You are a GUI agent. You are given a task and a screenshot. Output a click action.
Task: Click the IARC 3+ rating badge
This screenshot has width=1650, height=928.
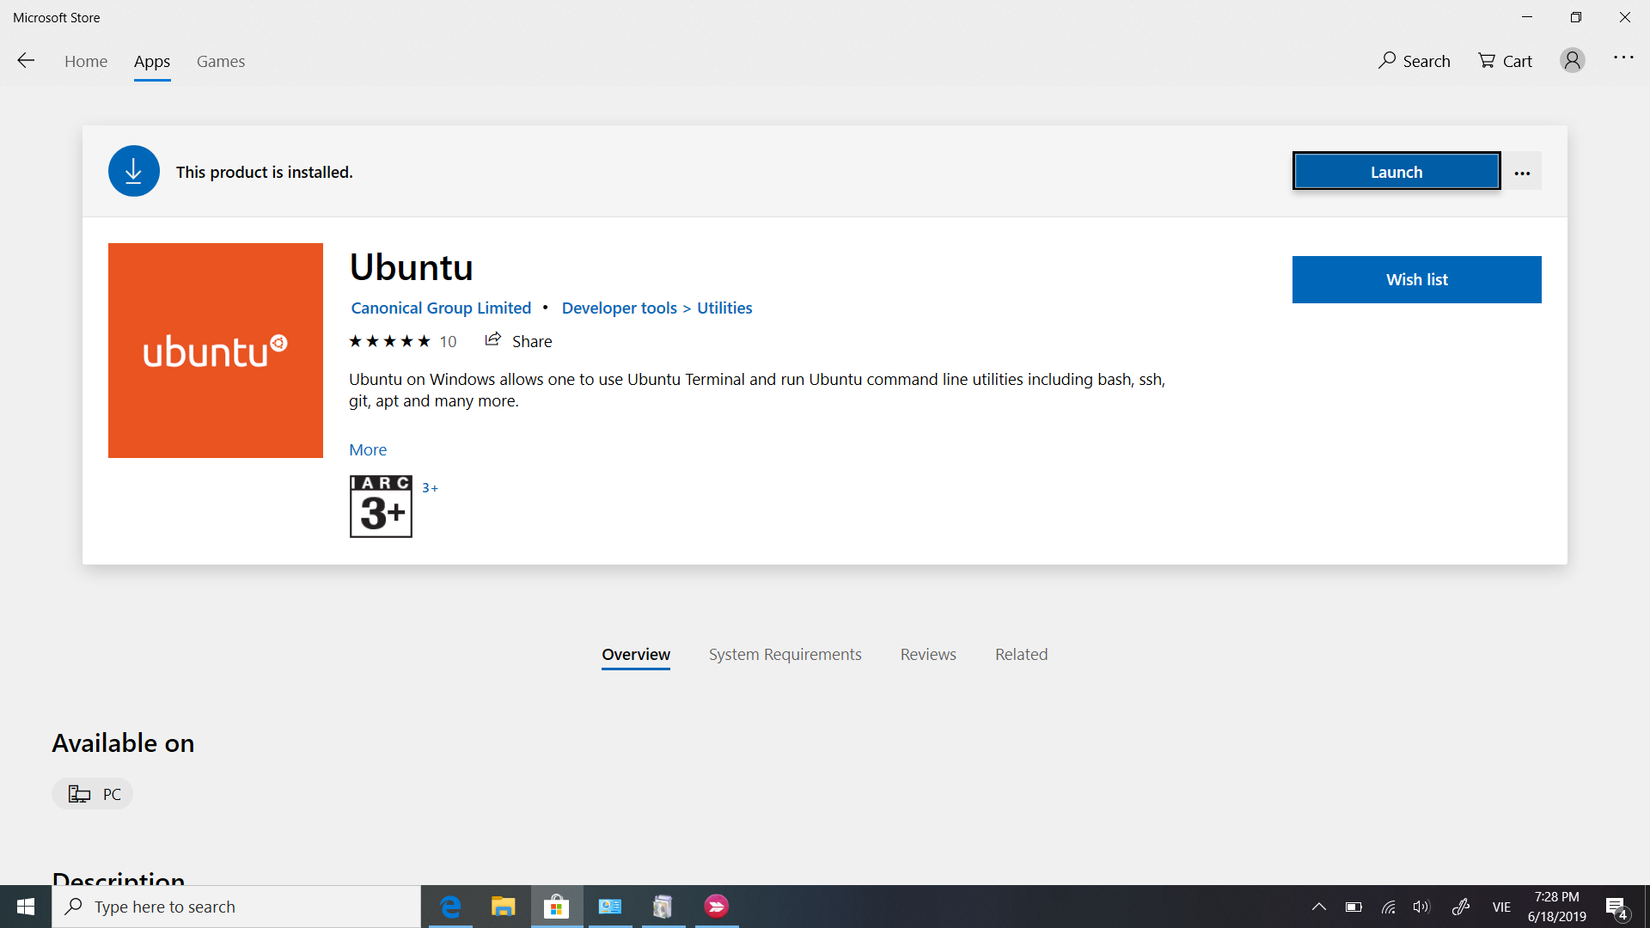[381, 506]
